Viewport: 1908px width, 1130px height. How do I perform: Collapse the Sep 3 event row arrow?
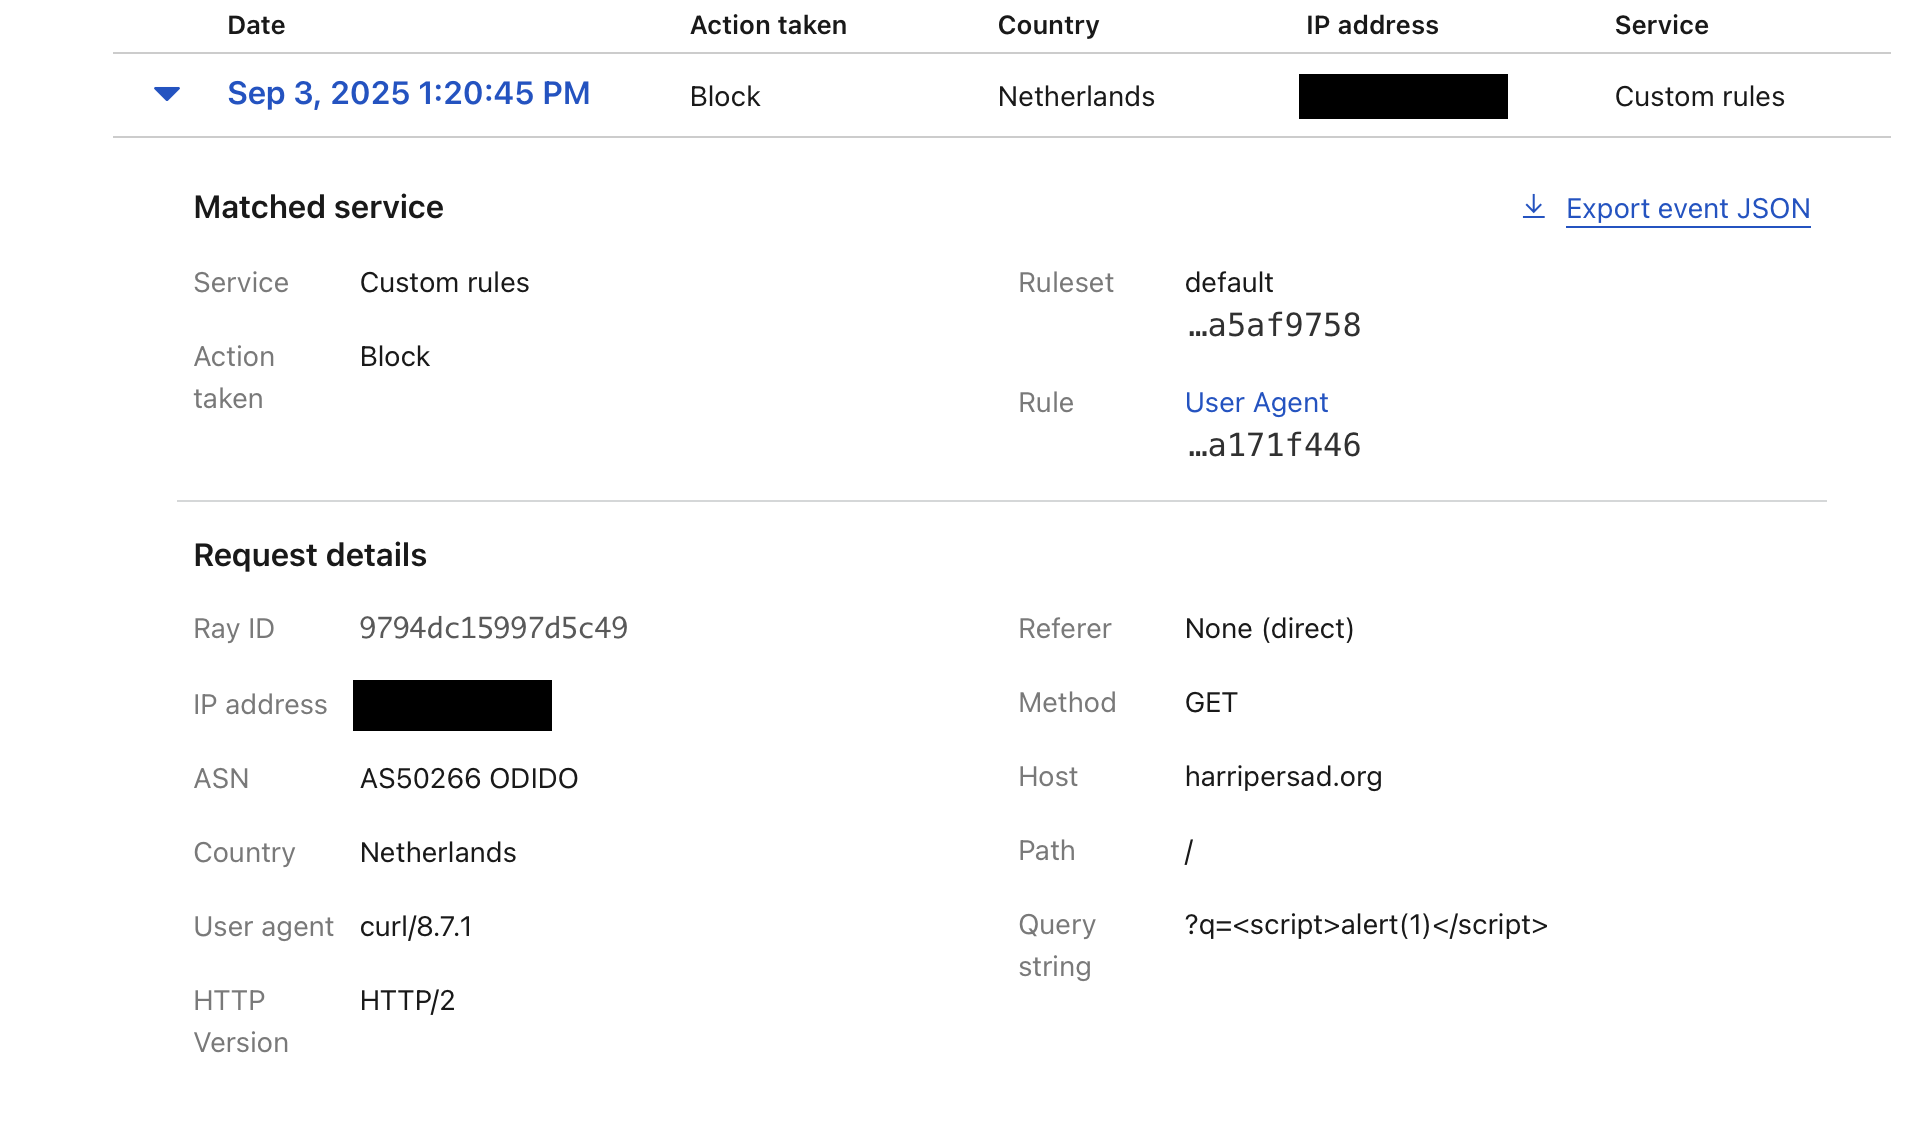[x=167, y=94]
